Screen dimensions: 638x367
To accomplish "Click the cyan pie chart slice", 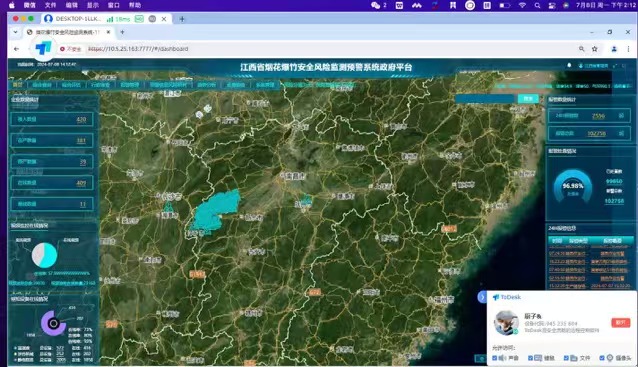I will pos(50,255).
